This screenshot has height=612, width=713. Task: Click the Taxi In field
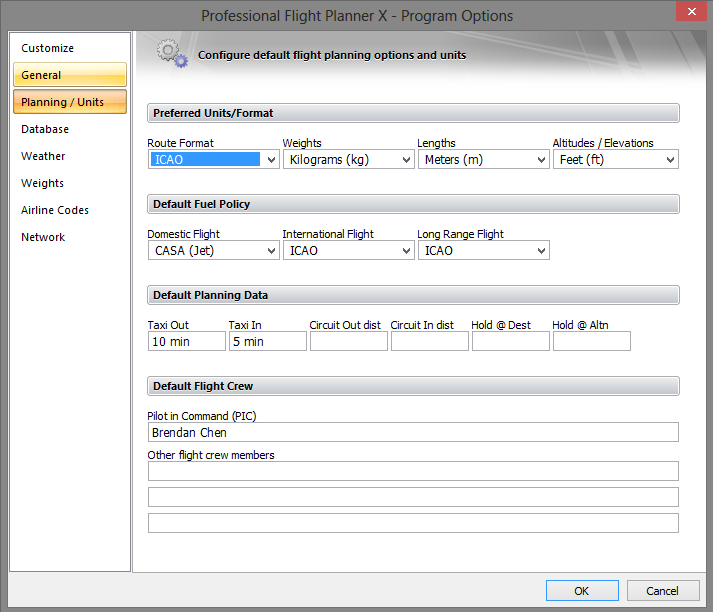pyautogui.click(x=267, y=341)
